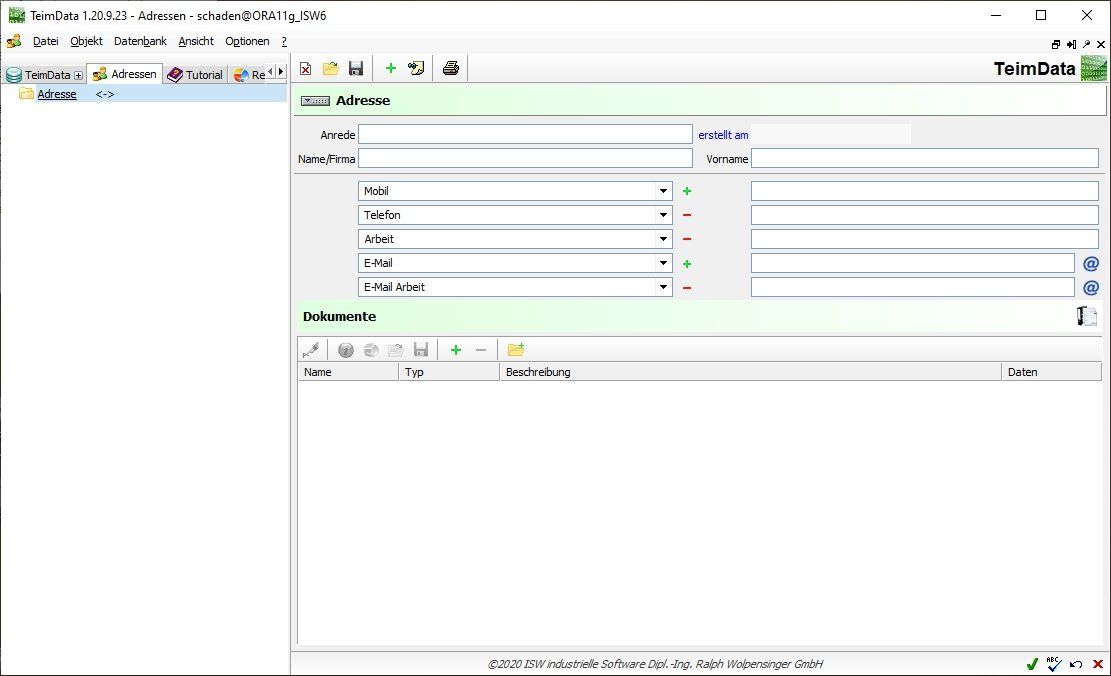Switch to the Tutorial tab

click(196, 75)
